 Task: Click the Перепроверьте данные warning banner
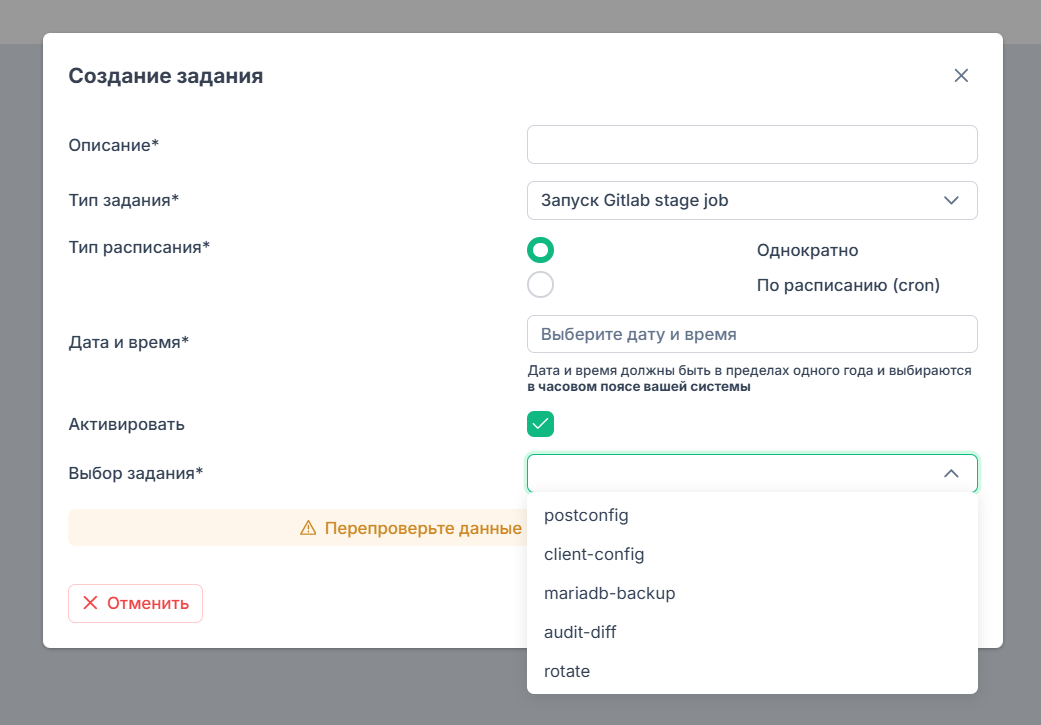[297, 528]
